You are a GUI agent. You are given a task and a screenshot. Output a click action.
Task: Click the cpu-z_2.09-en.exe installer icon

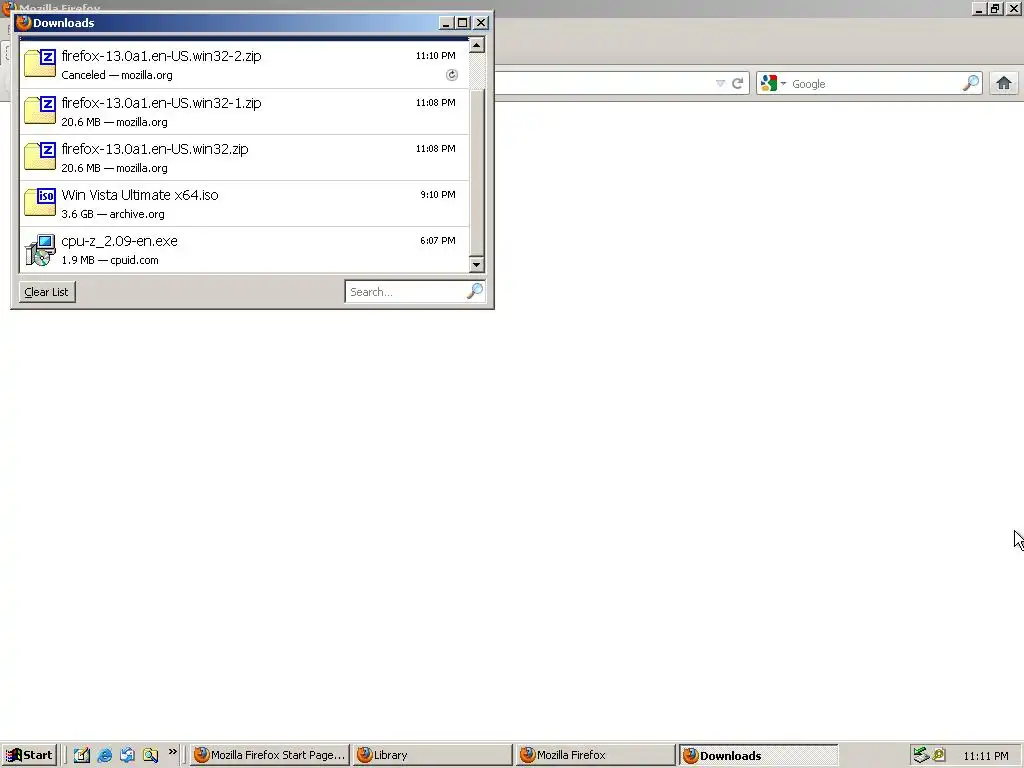click(x=40, y=249)
